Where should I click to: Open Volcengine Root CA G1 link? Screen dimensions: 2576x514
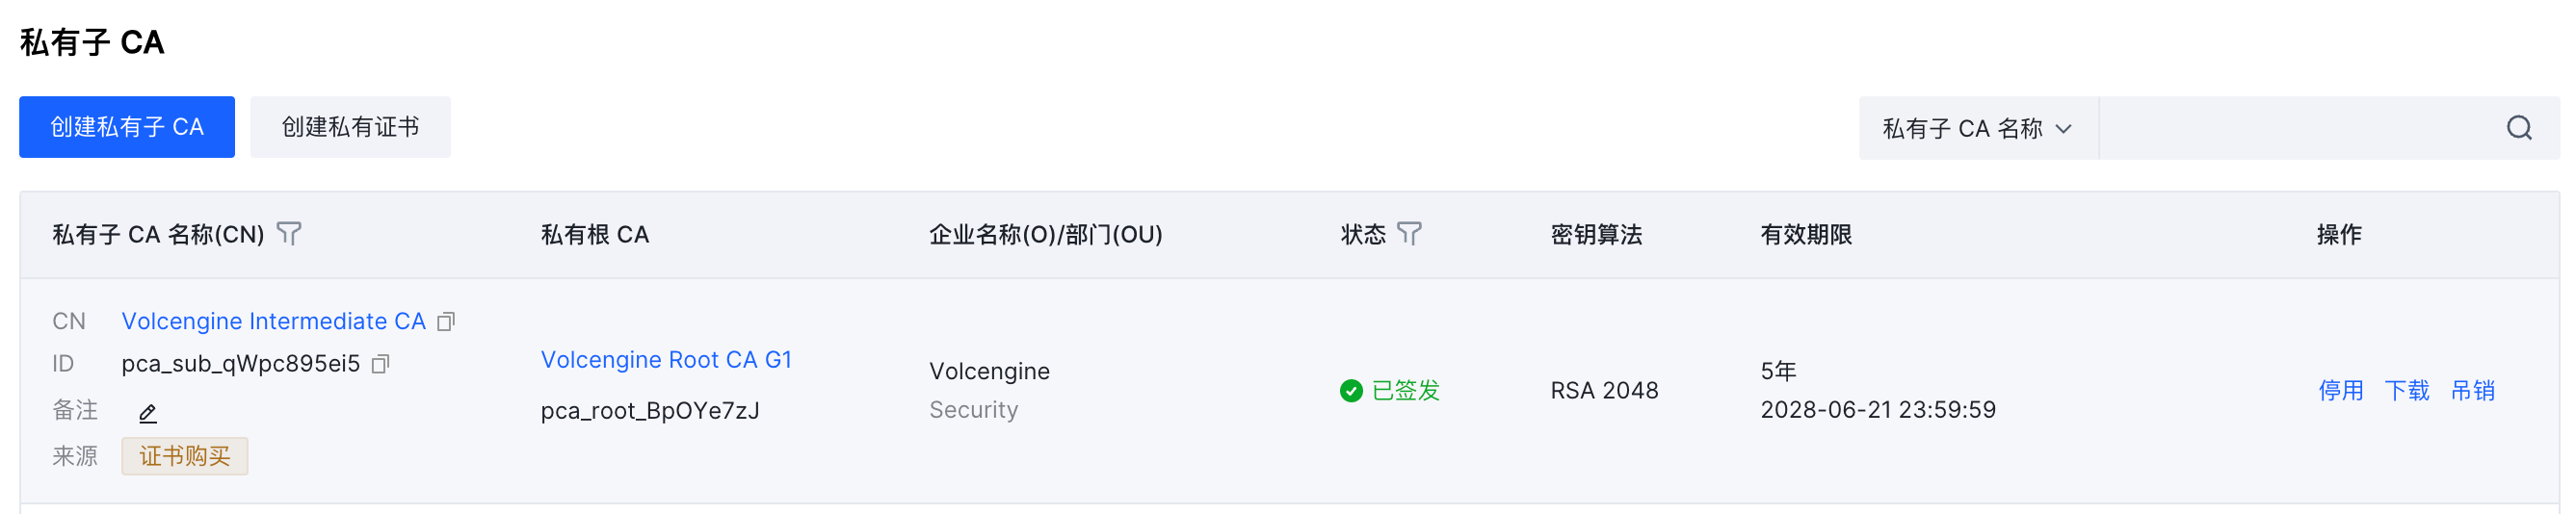point(666,360)
